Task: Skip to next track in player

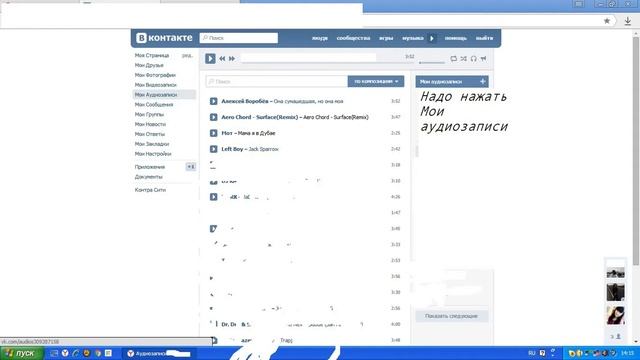Action: (232, 59)
